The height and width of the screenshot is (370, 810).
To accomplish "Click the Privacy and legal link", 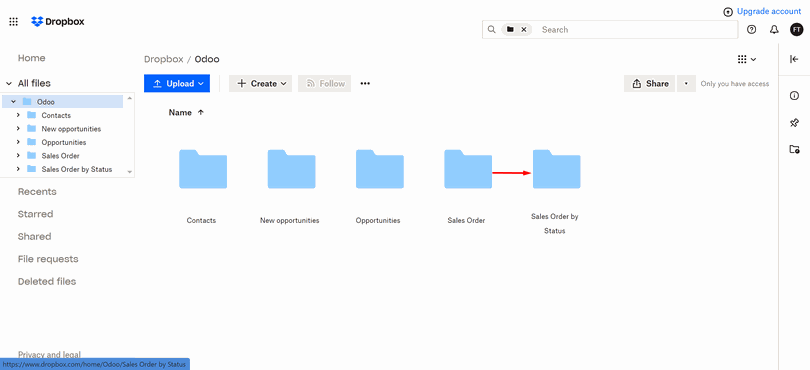I will click(x=49, y=354).
